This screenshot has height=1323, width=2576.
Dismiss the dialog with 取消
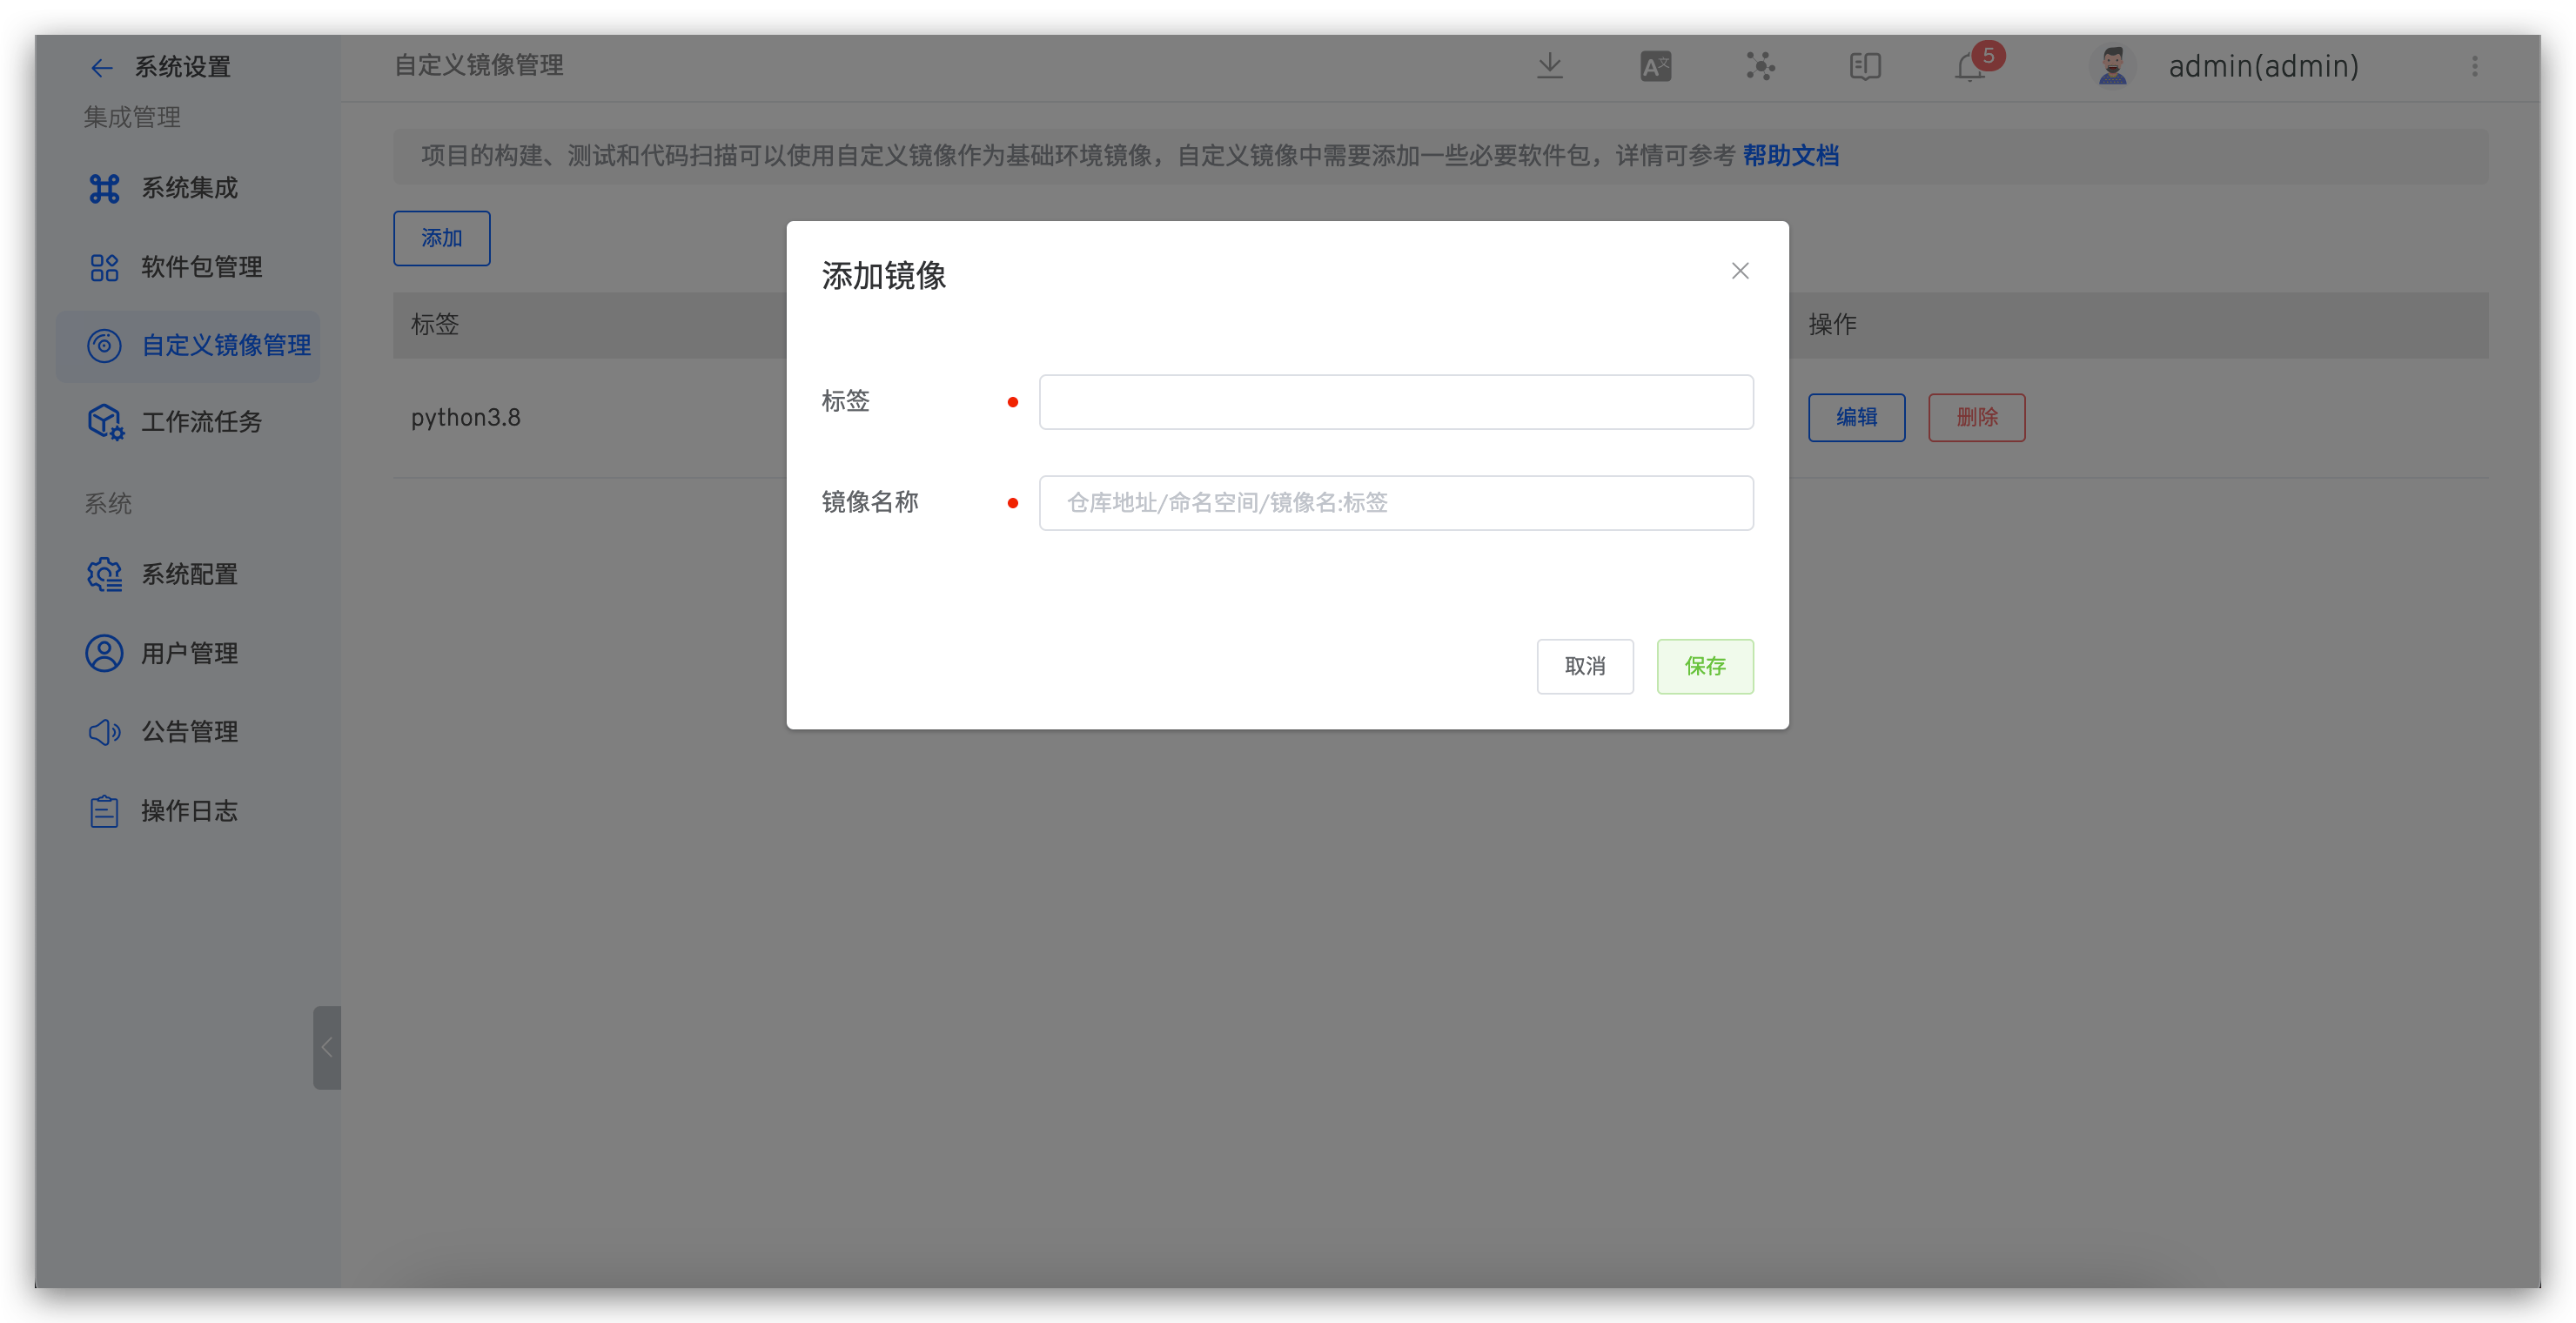[x=1585, y=666]
